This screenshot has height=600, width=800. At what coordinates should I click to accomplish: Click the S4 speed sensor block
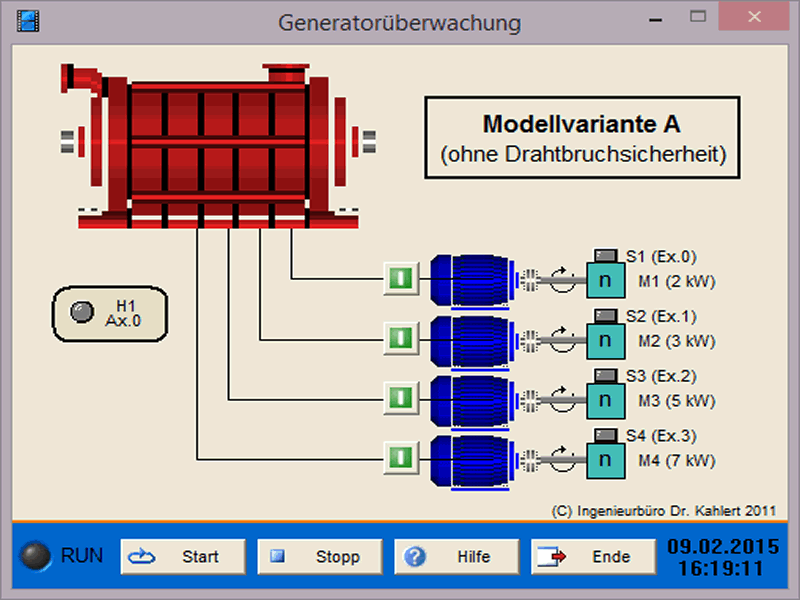[604, 460]
